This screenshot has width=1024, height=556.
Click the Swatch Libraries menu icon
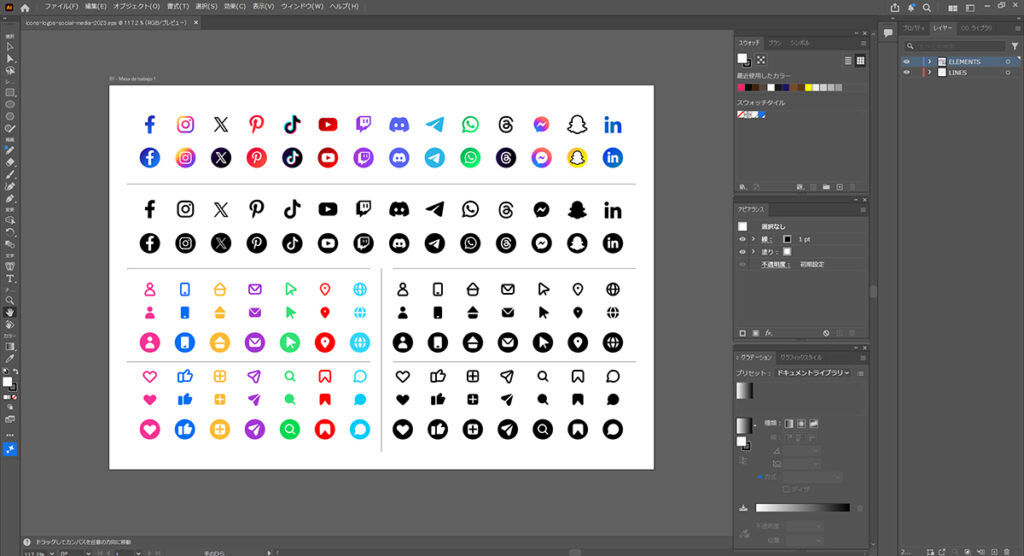point(743,187)
